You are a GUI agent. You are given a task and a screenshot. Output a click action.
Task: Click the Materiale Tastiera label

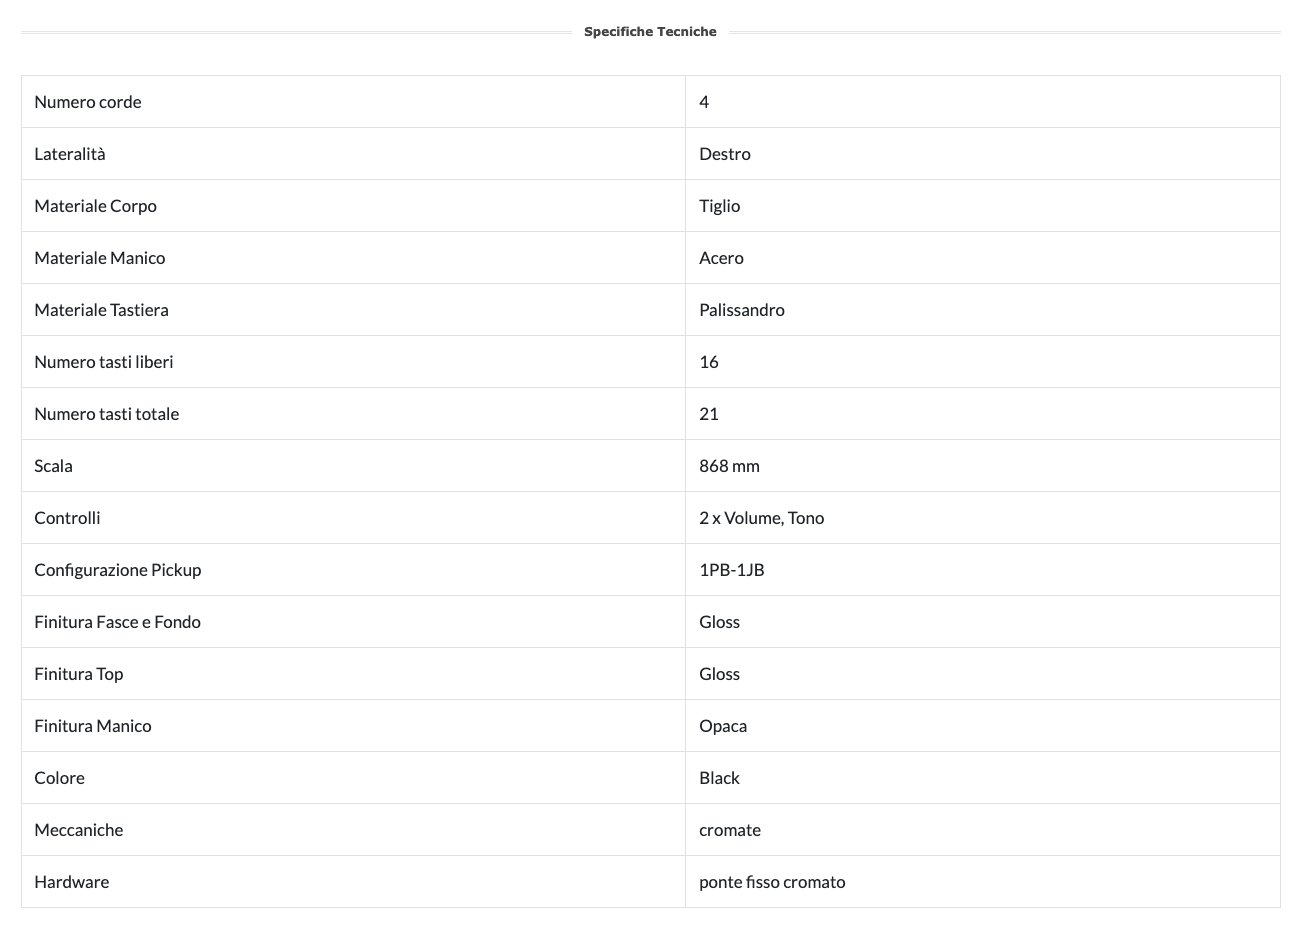tap(101, 310)
